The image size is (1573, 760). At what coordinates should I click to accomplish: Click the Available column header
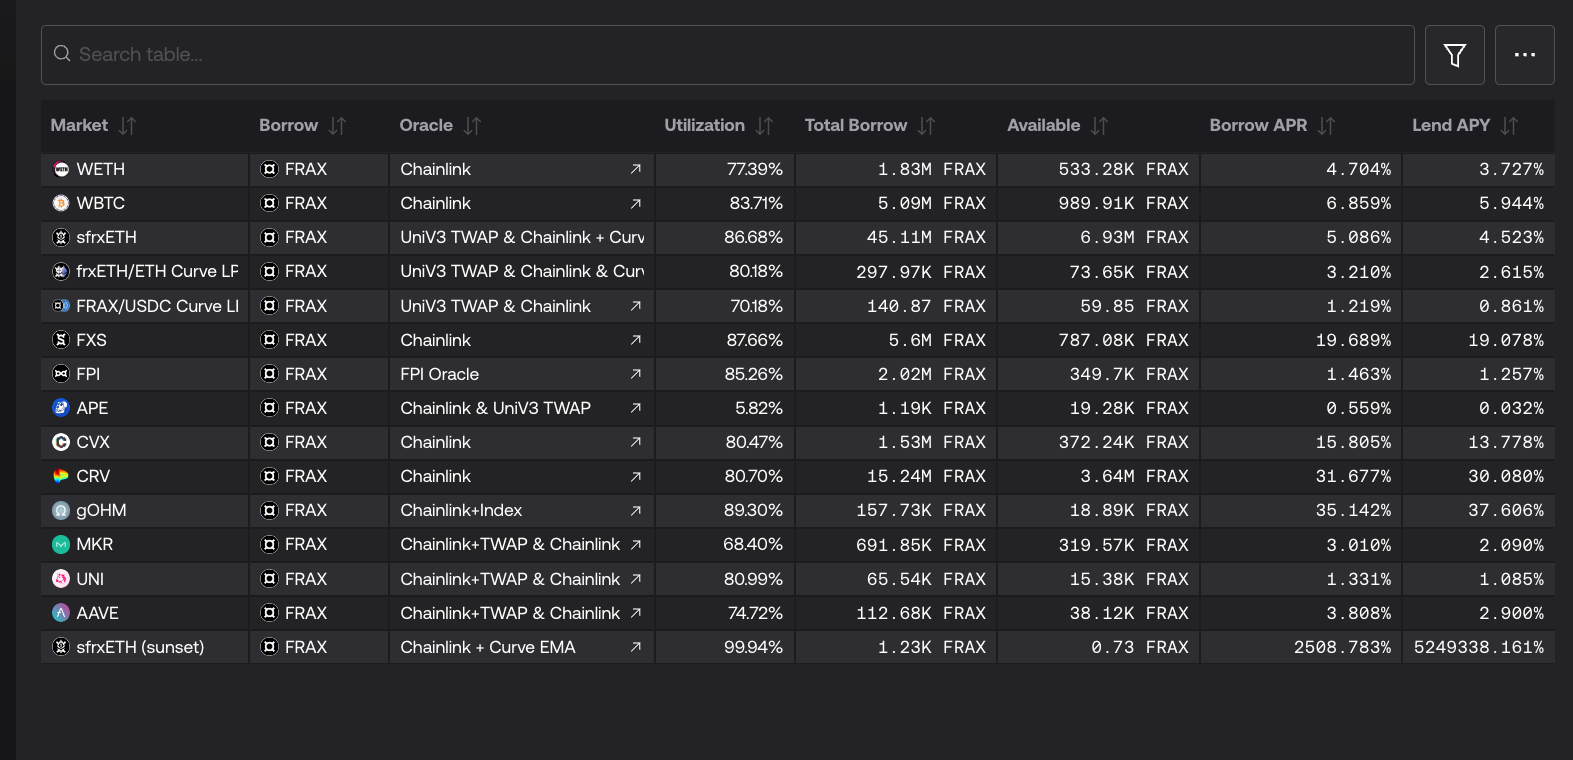click(1043, 125)
